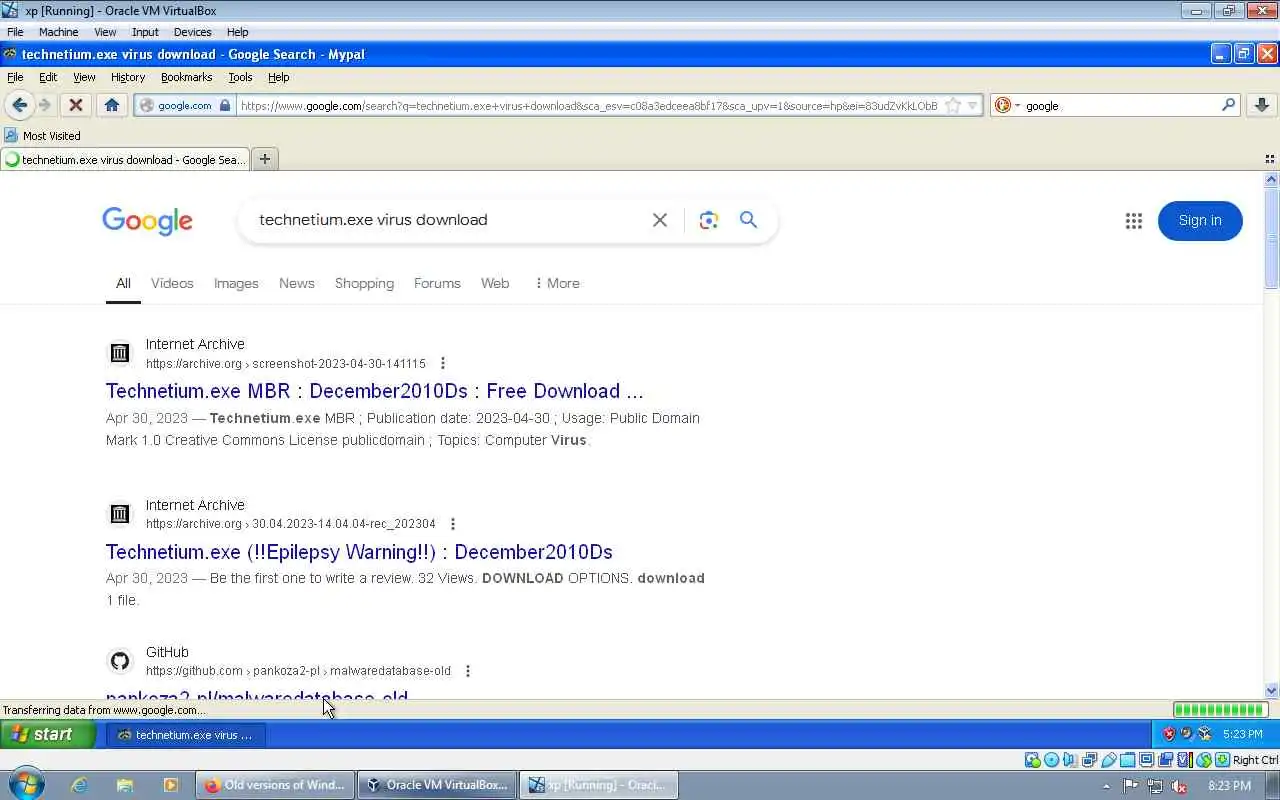Click XP tray red security shield icon
The image size is (1280, 800).
tap(1169, 734)
